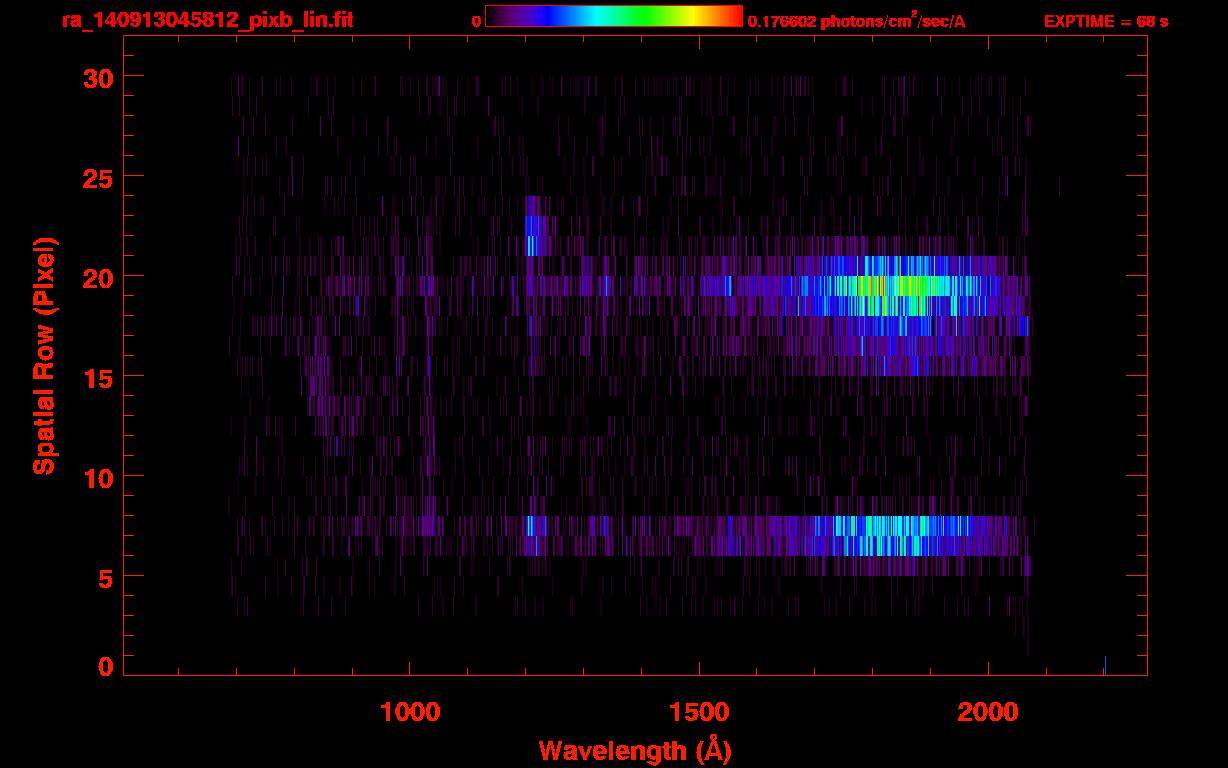Click the 1000 wavelength tick label
1228x768 pixels.
pos(409,712)
